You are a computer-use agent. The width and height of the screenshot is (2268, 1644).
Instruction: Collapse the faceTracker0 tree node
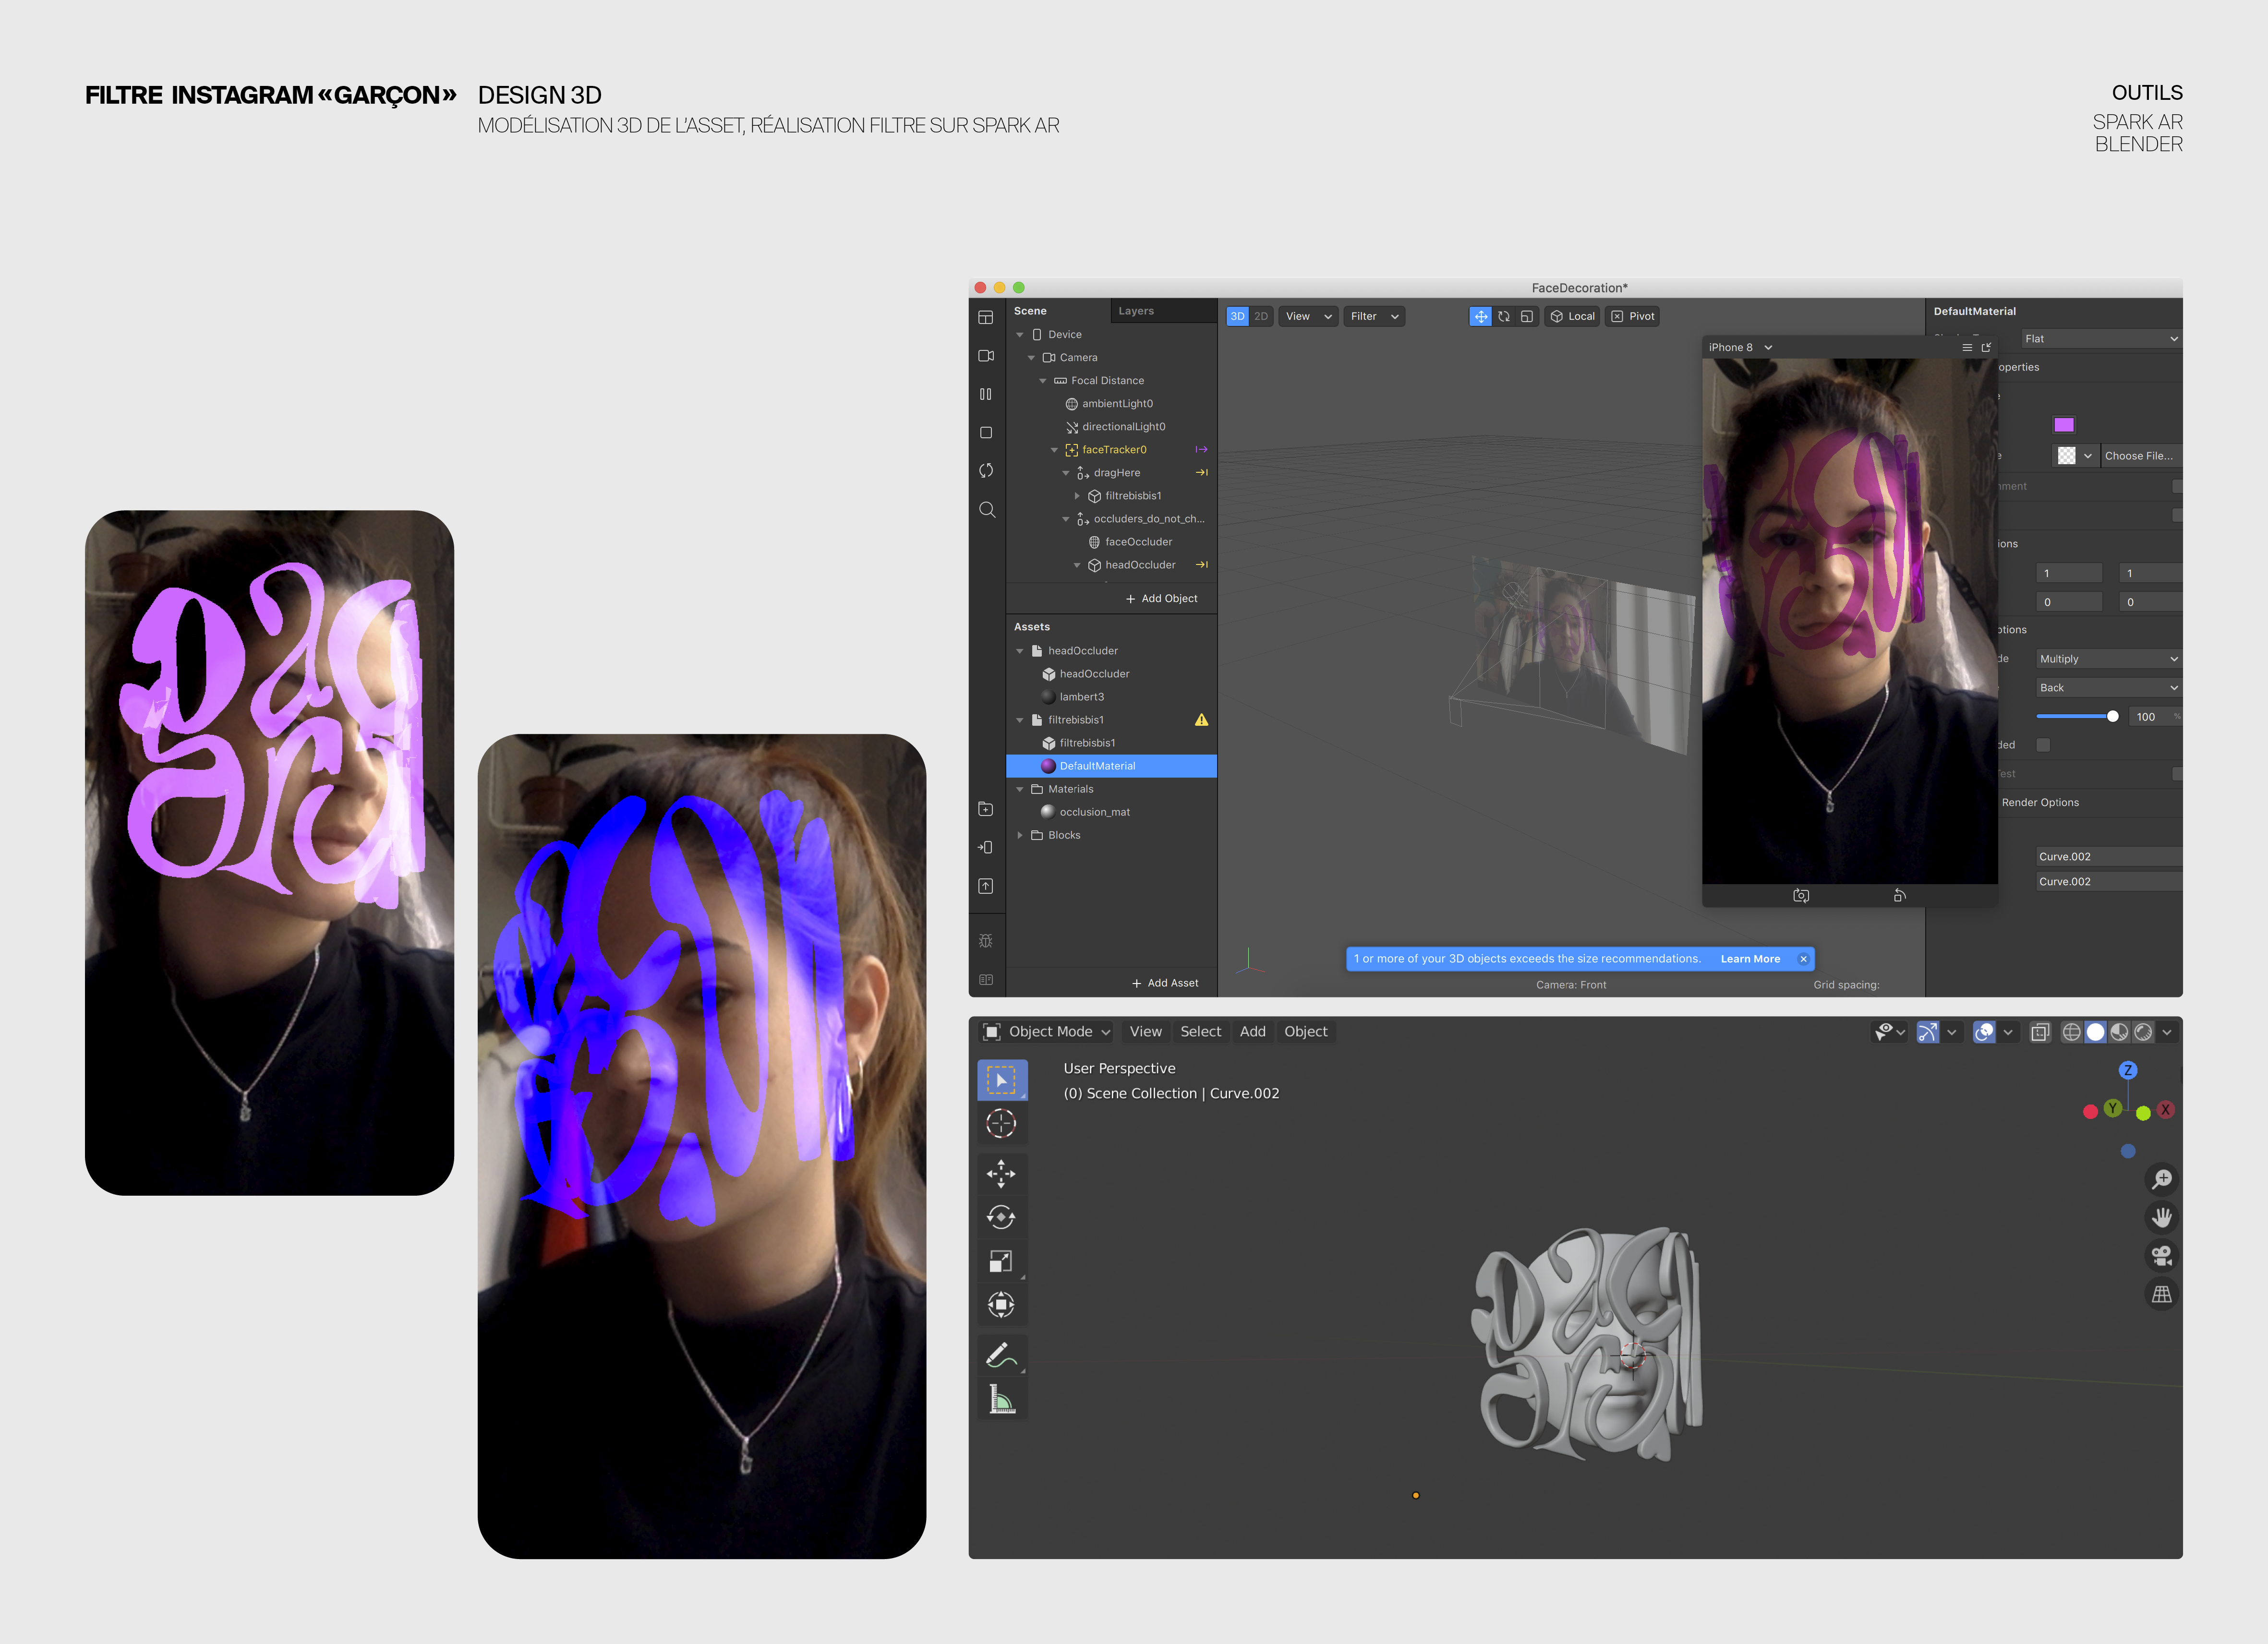[1054, 450]
